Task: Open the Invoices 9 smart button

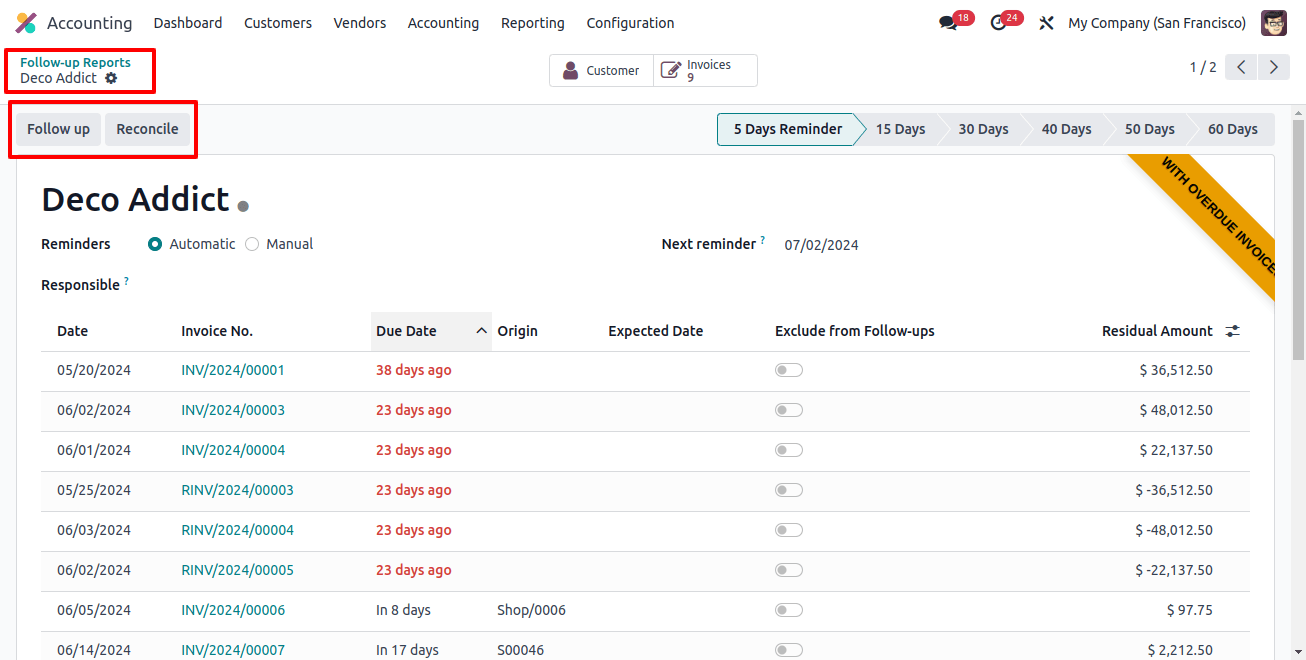Action: 705,71
